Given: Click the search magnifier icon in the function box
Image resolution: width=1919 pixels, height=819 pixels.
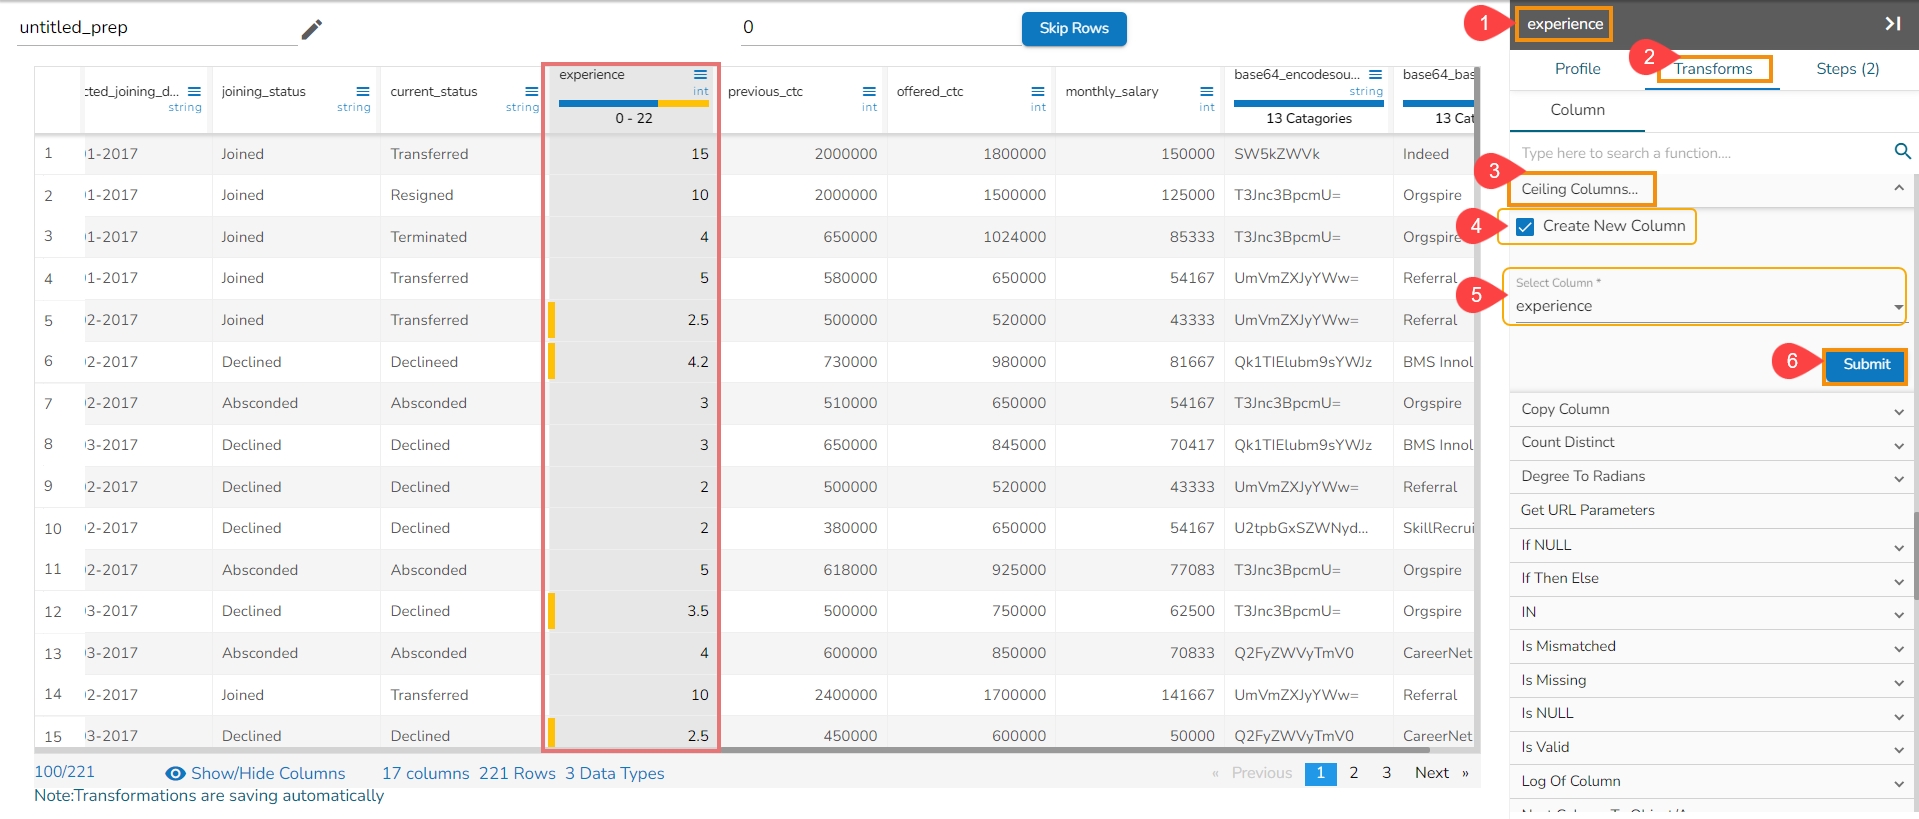Looking at the screenshot, I should click(x=1902, y=151).
